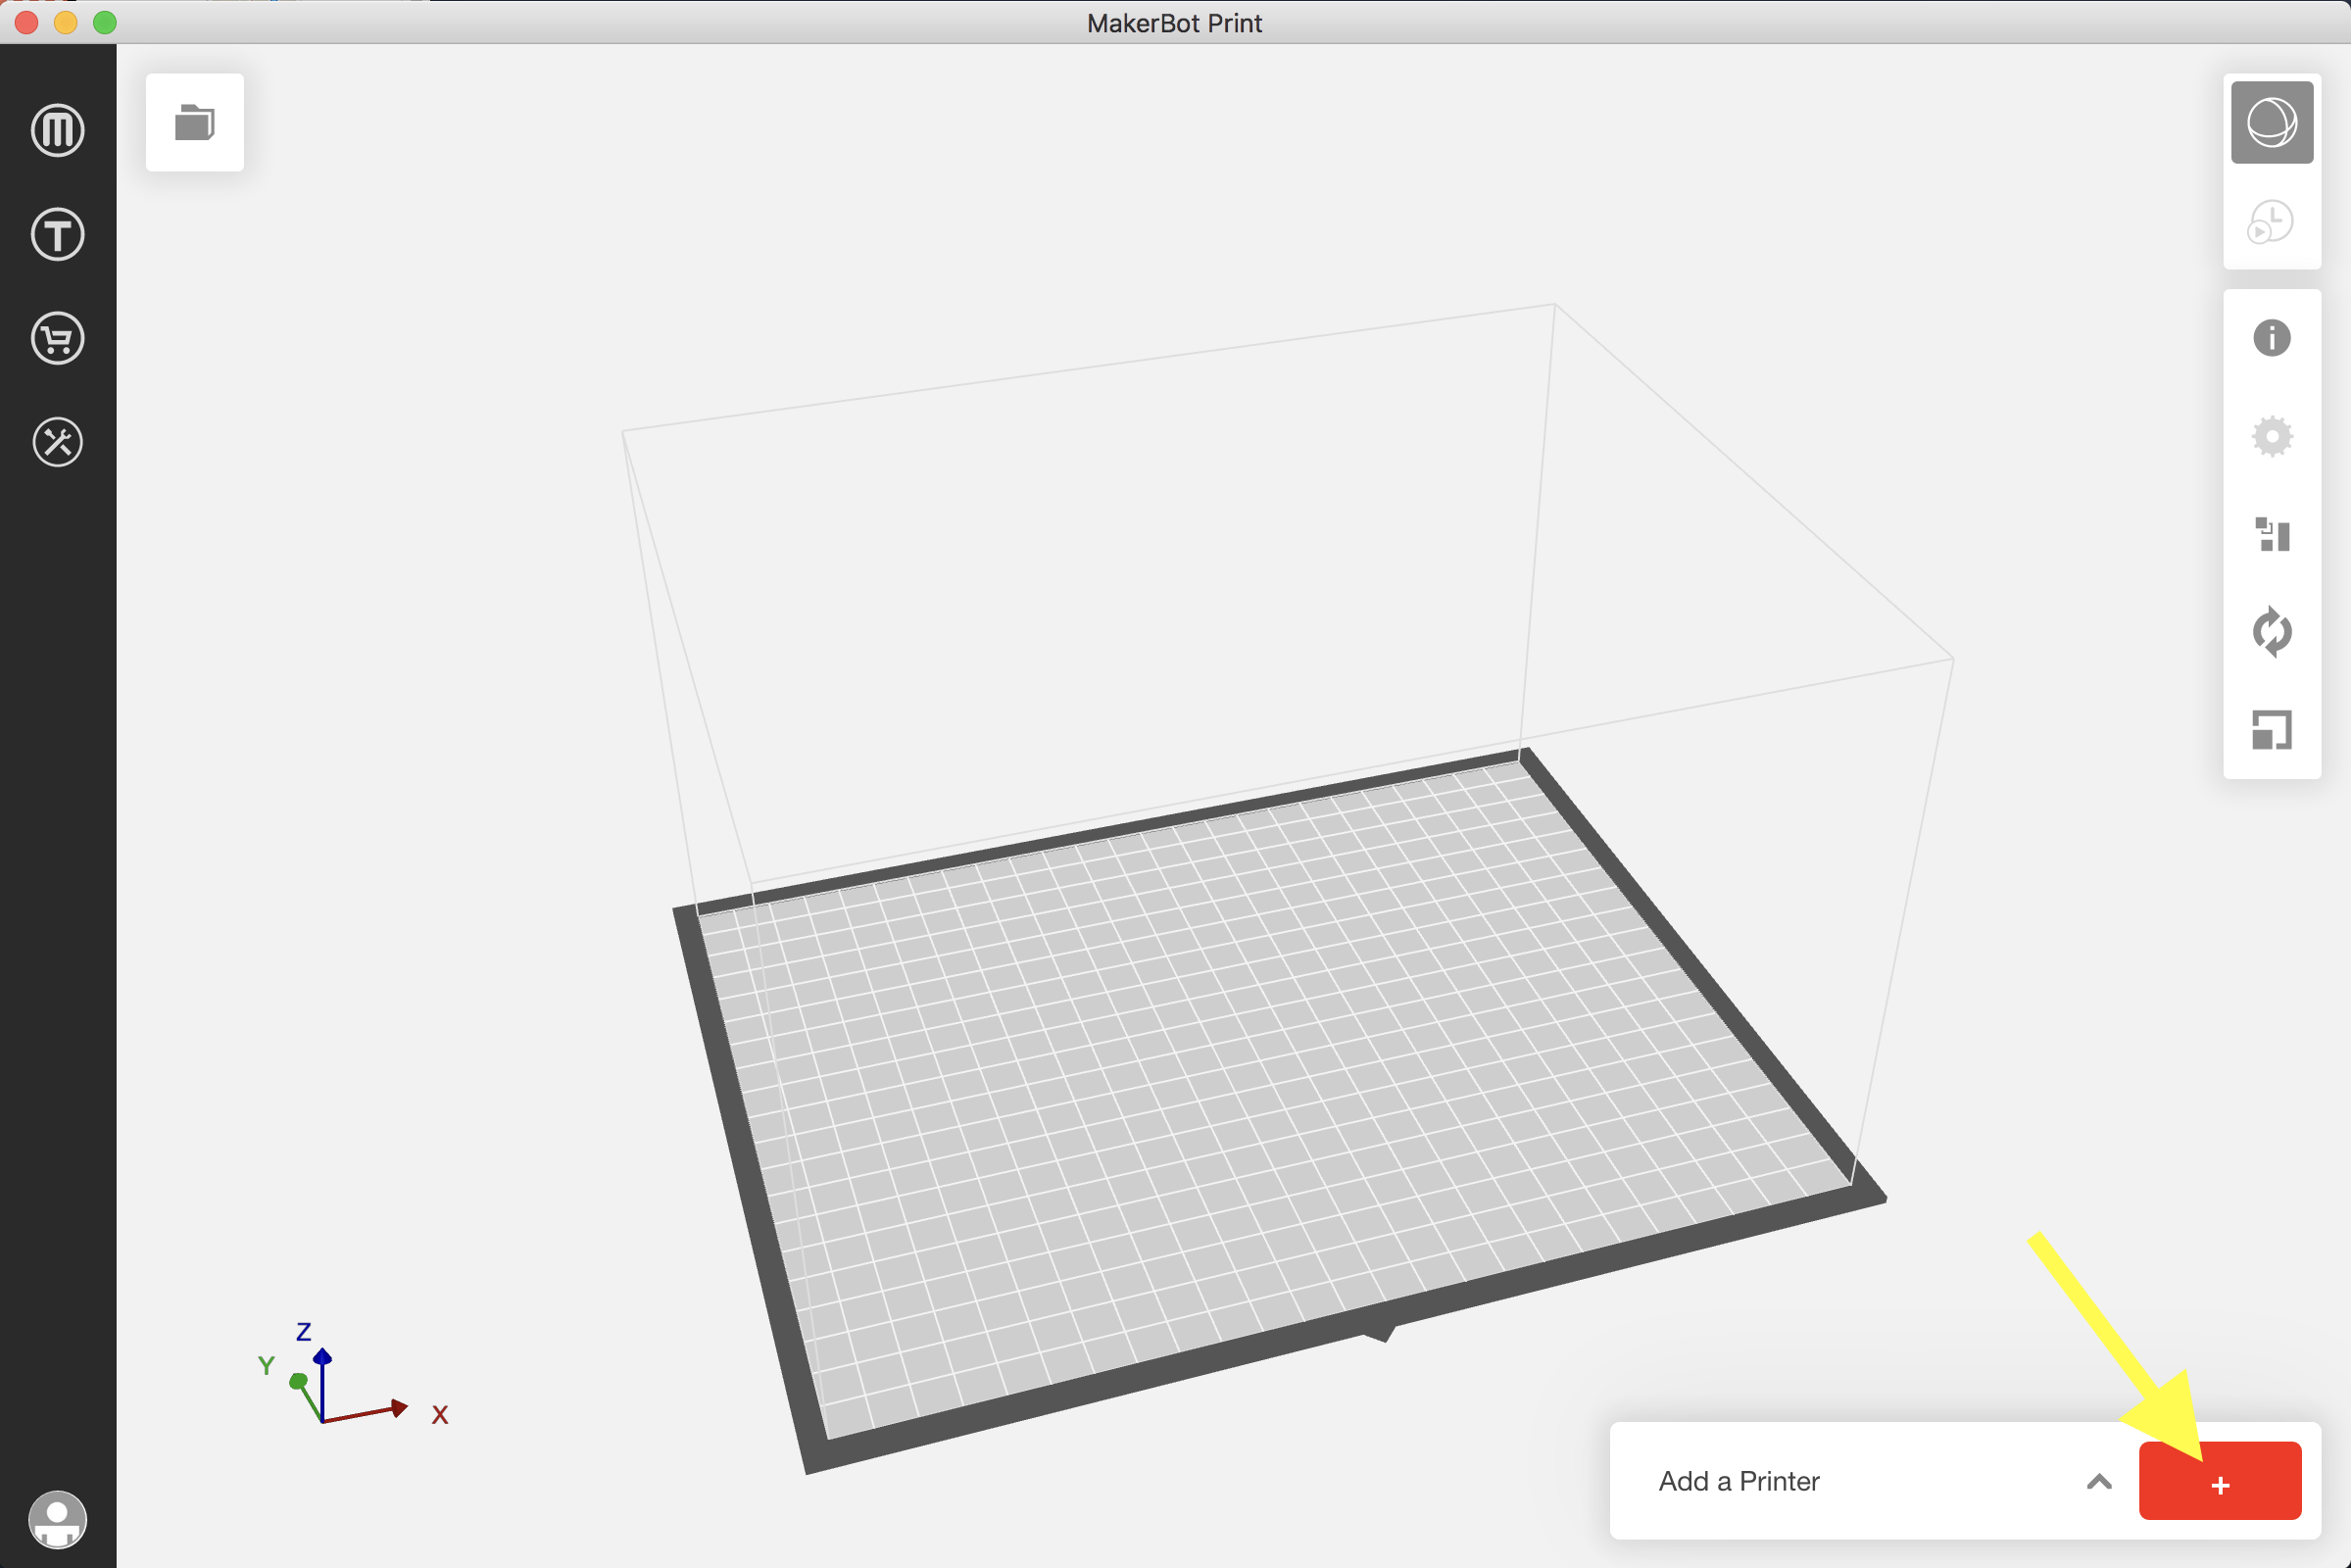Click the MakerBot Print window title

pos(1175,23)
